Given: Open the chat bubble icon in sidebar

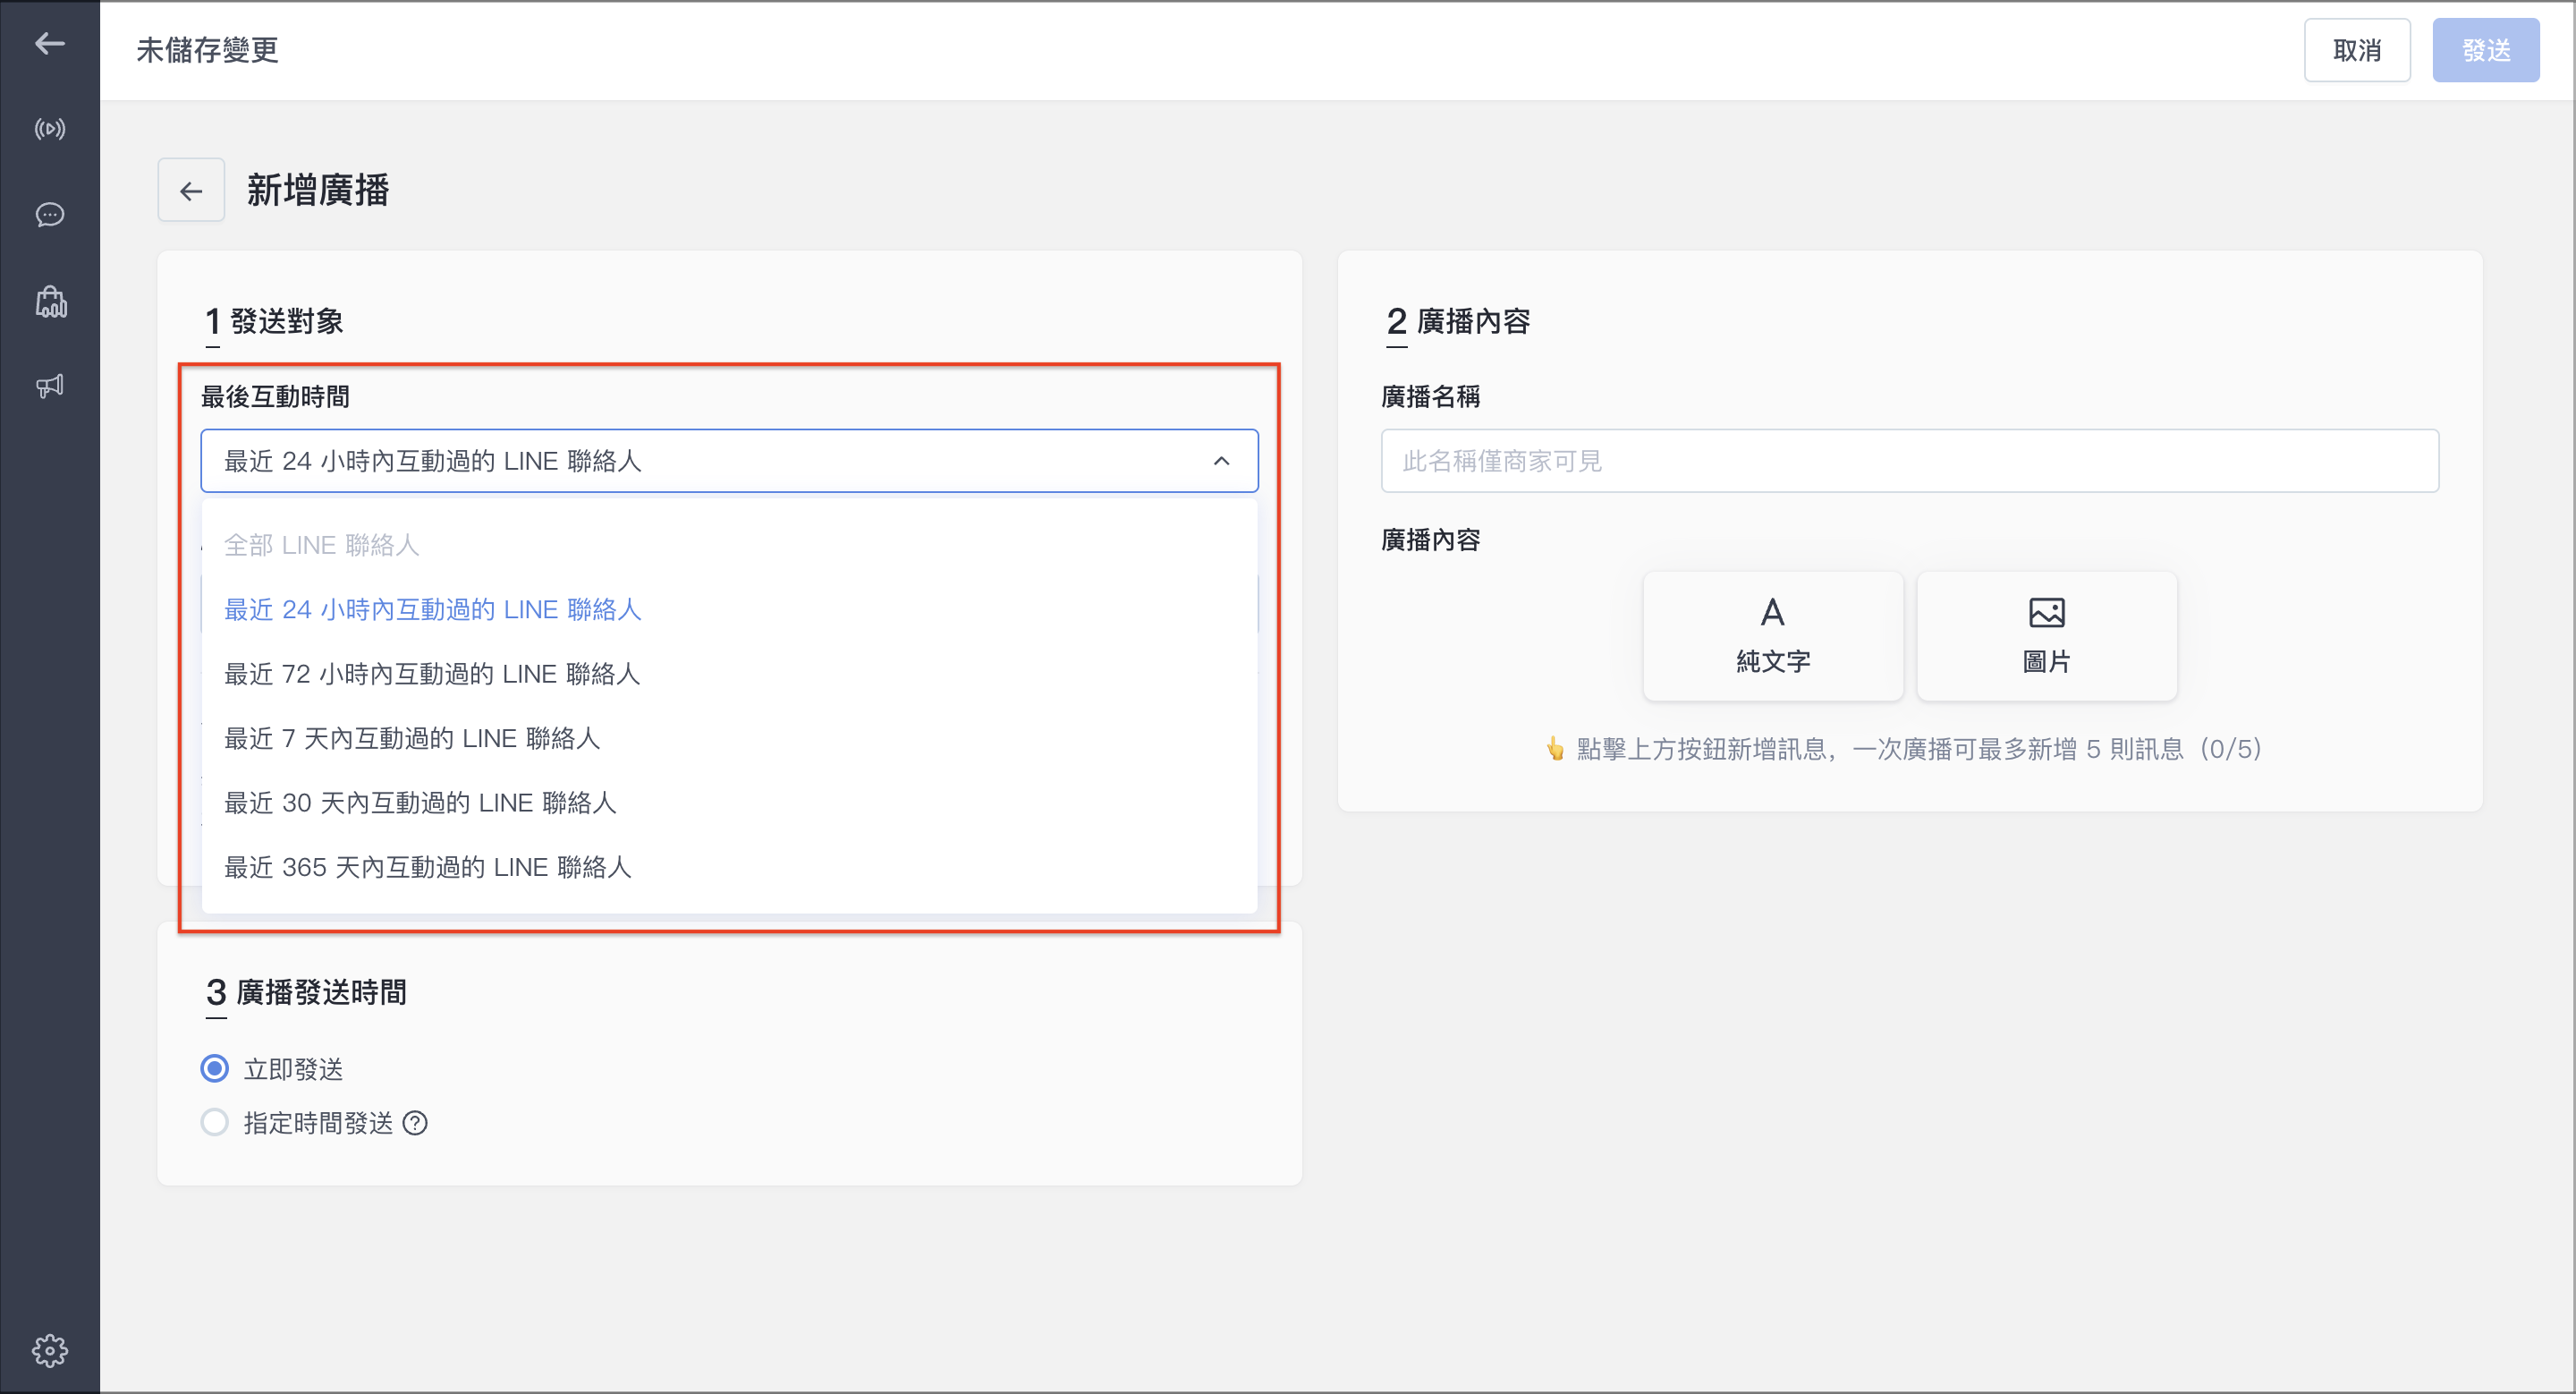Looking at the screenshot, I should coord(49,215).
